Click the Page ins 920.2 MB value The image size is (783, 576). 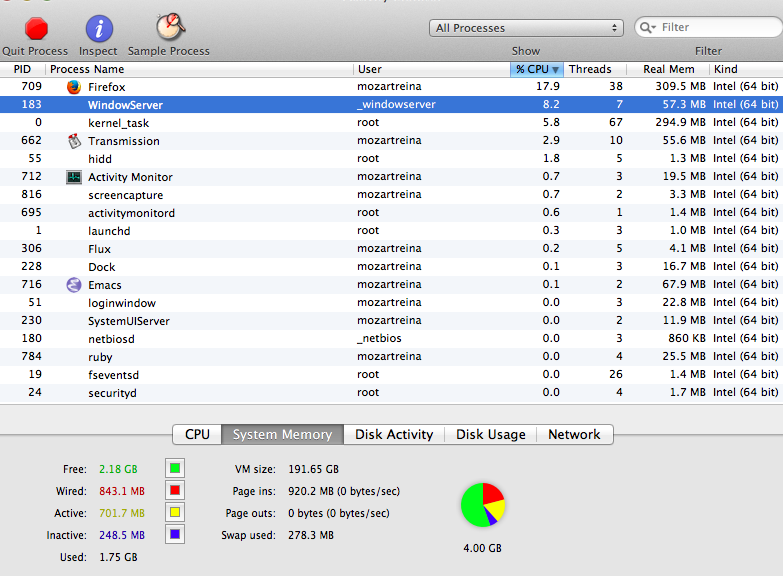(x=344, y=491)
